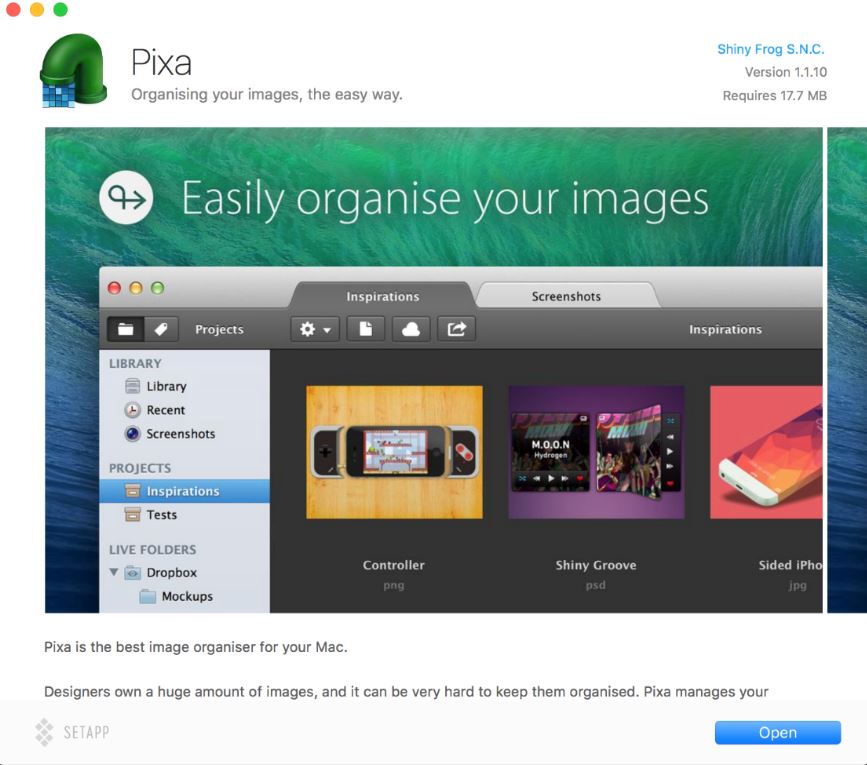This screenshot has height=765, width=867.
Task: Select the Mockups subfolder
Action: tap(187, 596)
